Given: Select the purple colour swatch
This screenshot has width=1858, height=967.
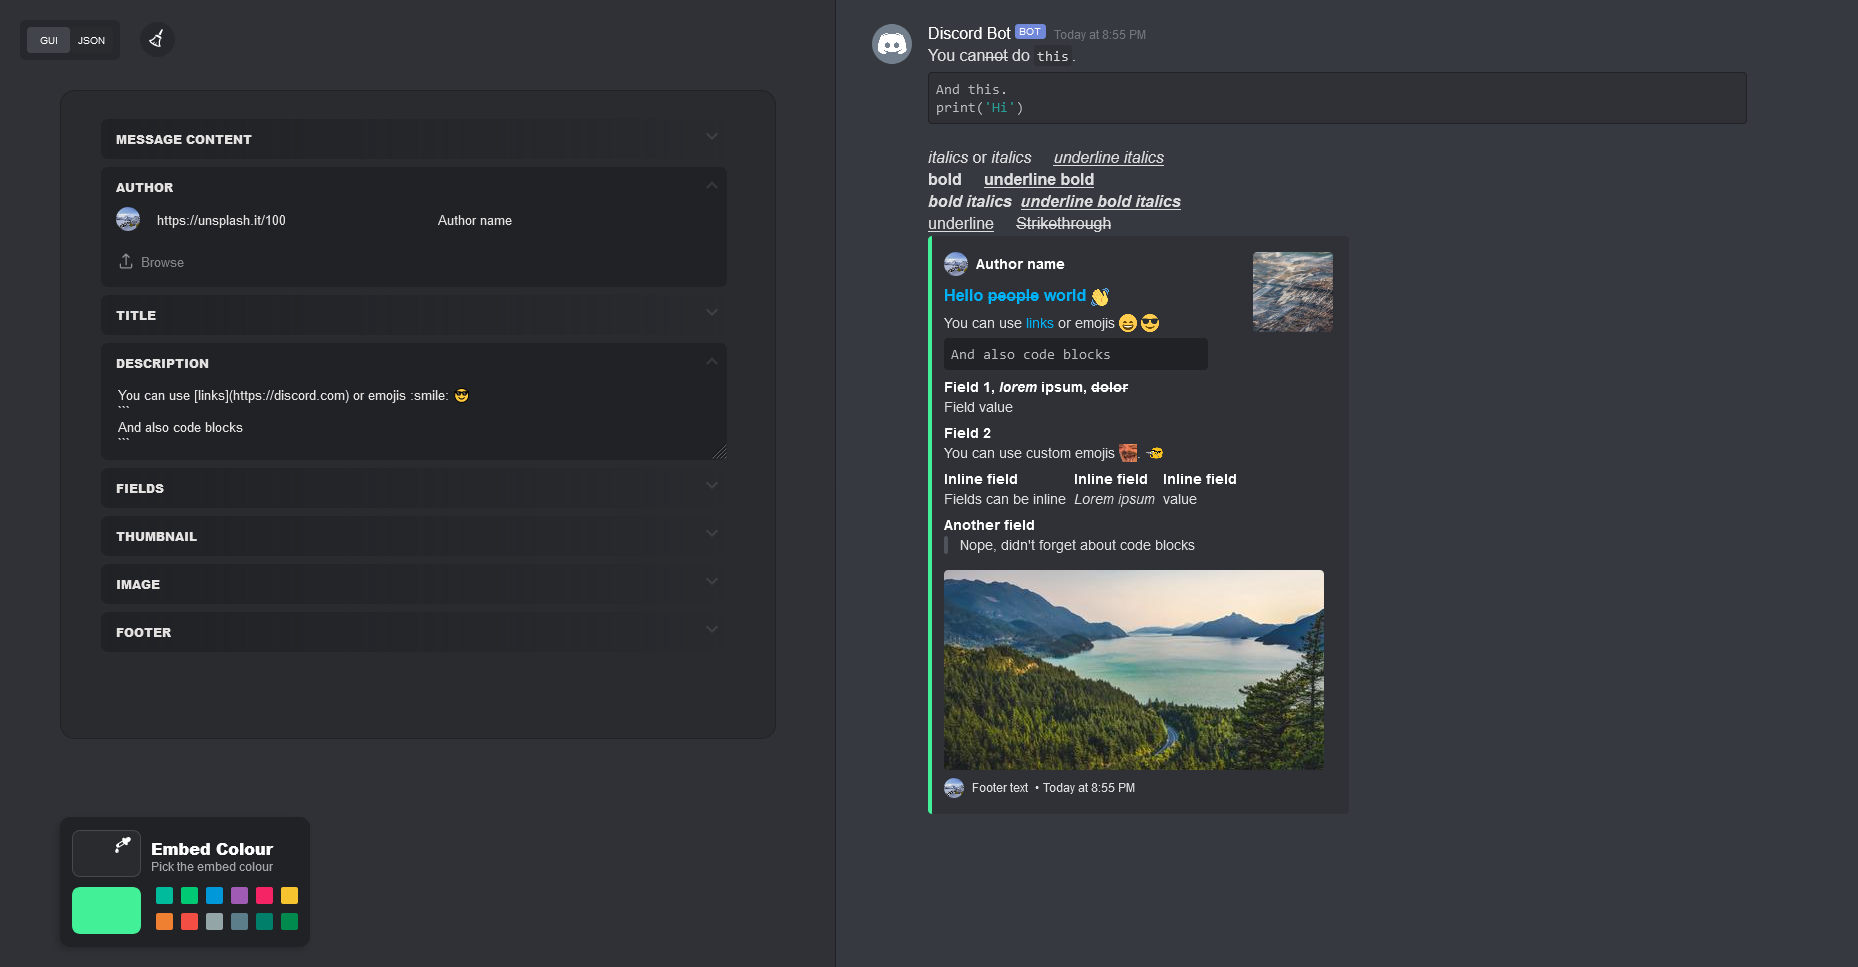Looking at the screenshot, I should click(239, 895).
